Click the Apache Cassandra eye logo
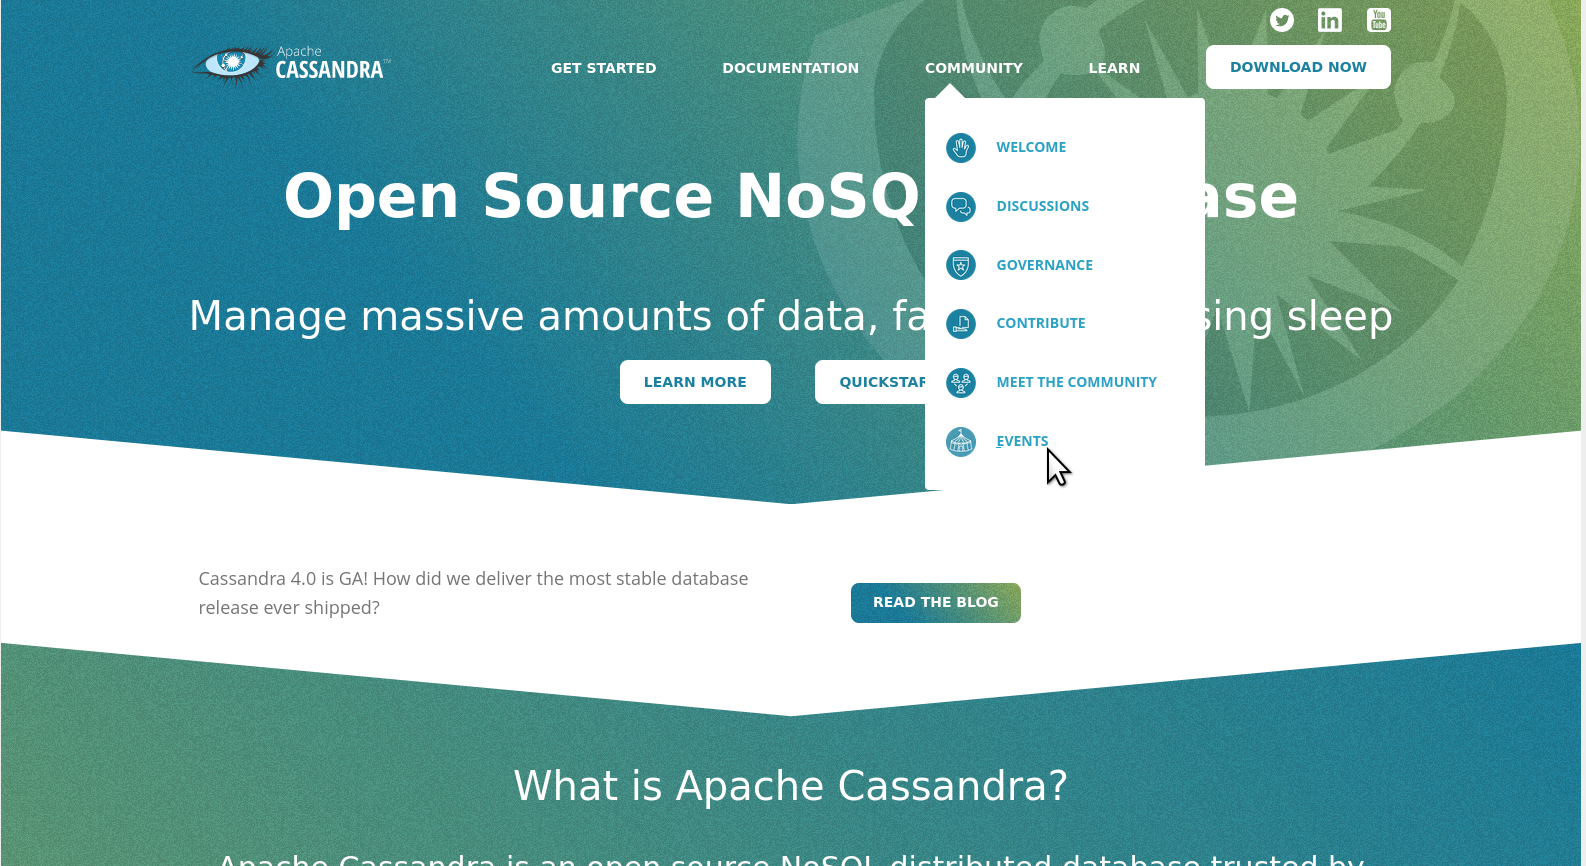 291,66
